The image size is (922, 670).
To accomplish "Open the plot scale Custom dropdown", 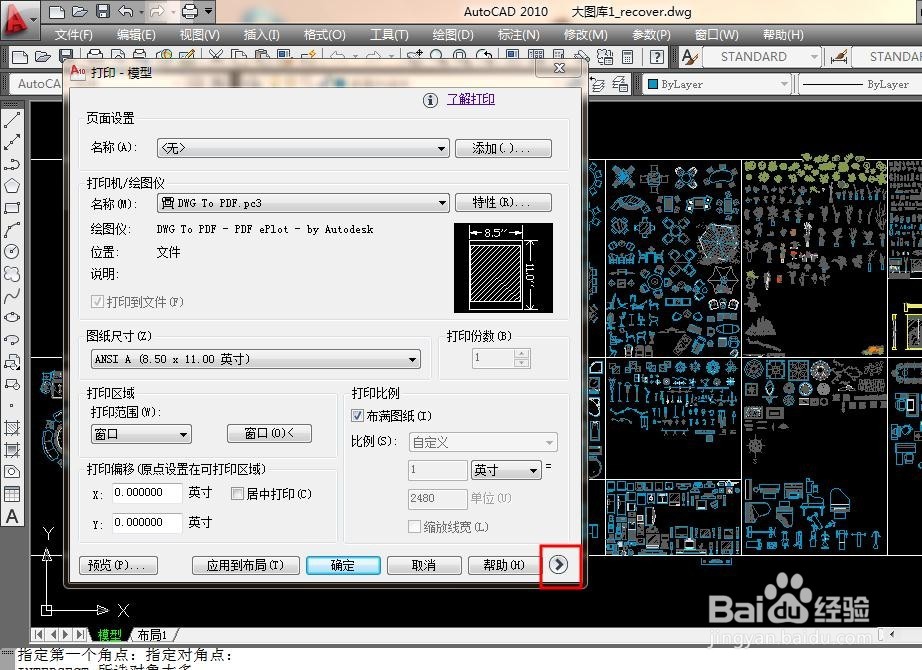I will point(483,442).
